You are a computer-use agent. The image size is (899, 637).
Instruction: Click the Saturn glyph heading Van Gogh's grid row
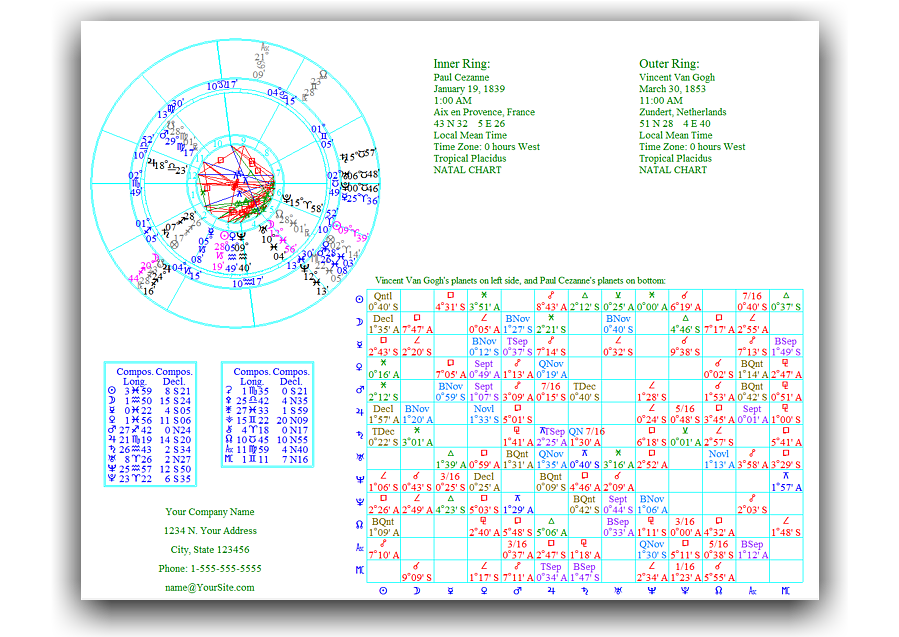(x=359, y=435)
